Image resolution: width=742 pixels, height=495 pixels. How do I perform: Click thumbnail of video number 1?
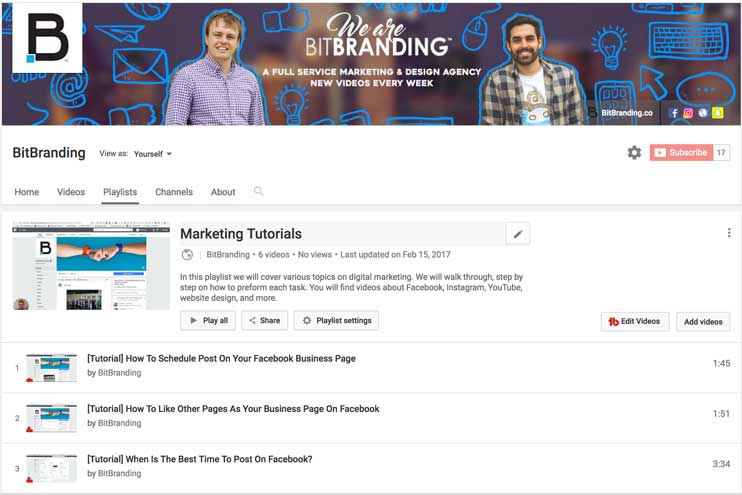[x=52, y=368]
